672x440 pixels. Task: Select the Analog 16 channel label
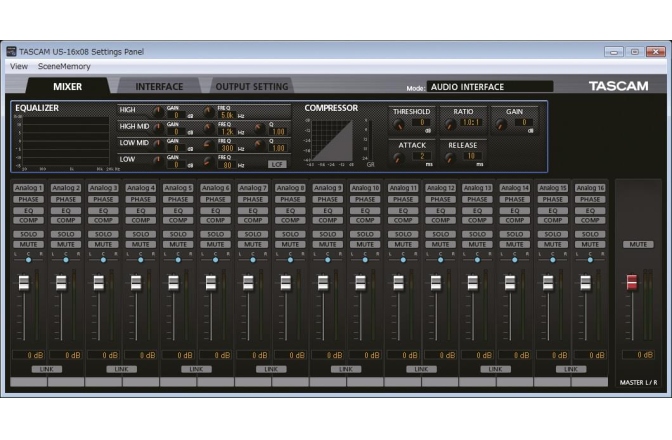coord(590,188)
